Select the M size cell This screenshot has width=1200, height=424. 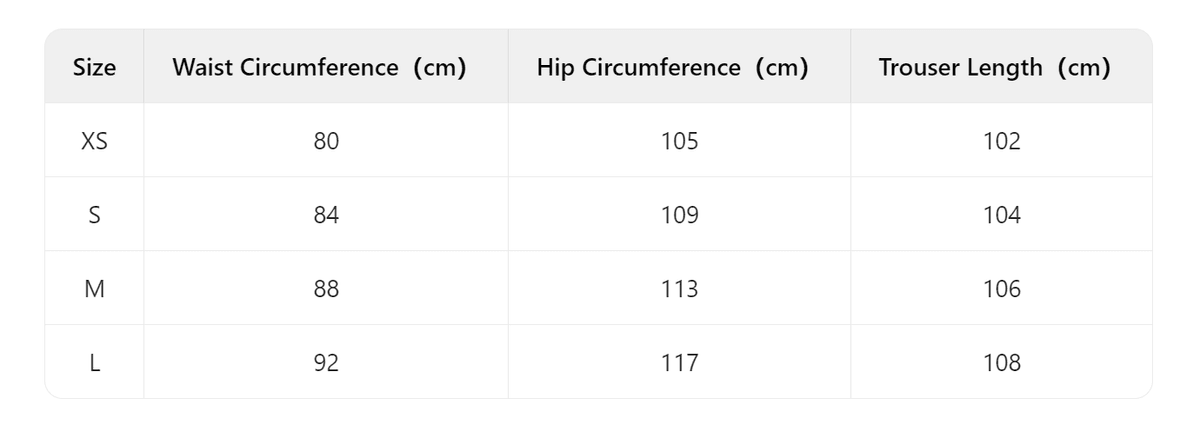tap(94, 289)
